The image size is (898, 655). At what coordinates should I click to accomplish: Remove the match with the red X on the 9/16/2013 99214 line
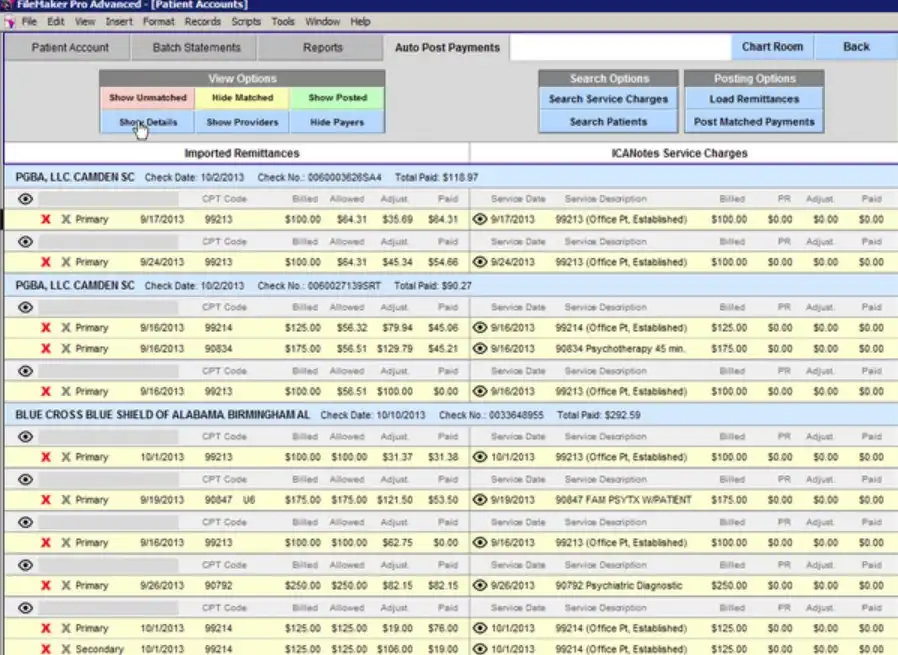(46, 327)
